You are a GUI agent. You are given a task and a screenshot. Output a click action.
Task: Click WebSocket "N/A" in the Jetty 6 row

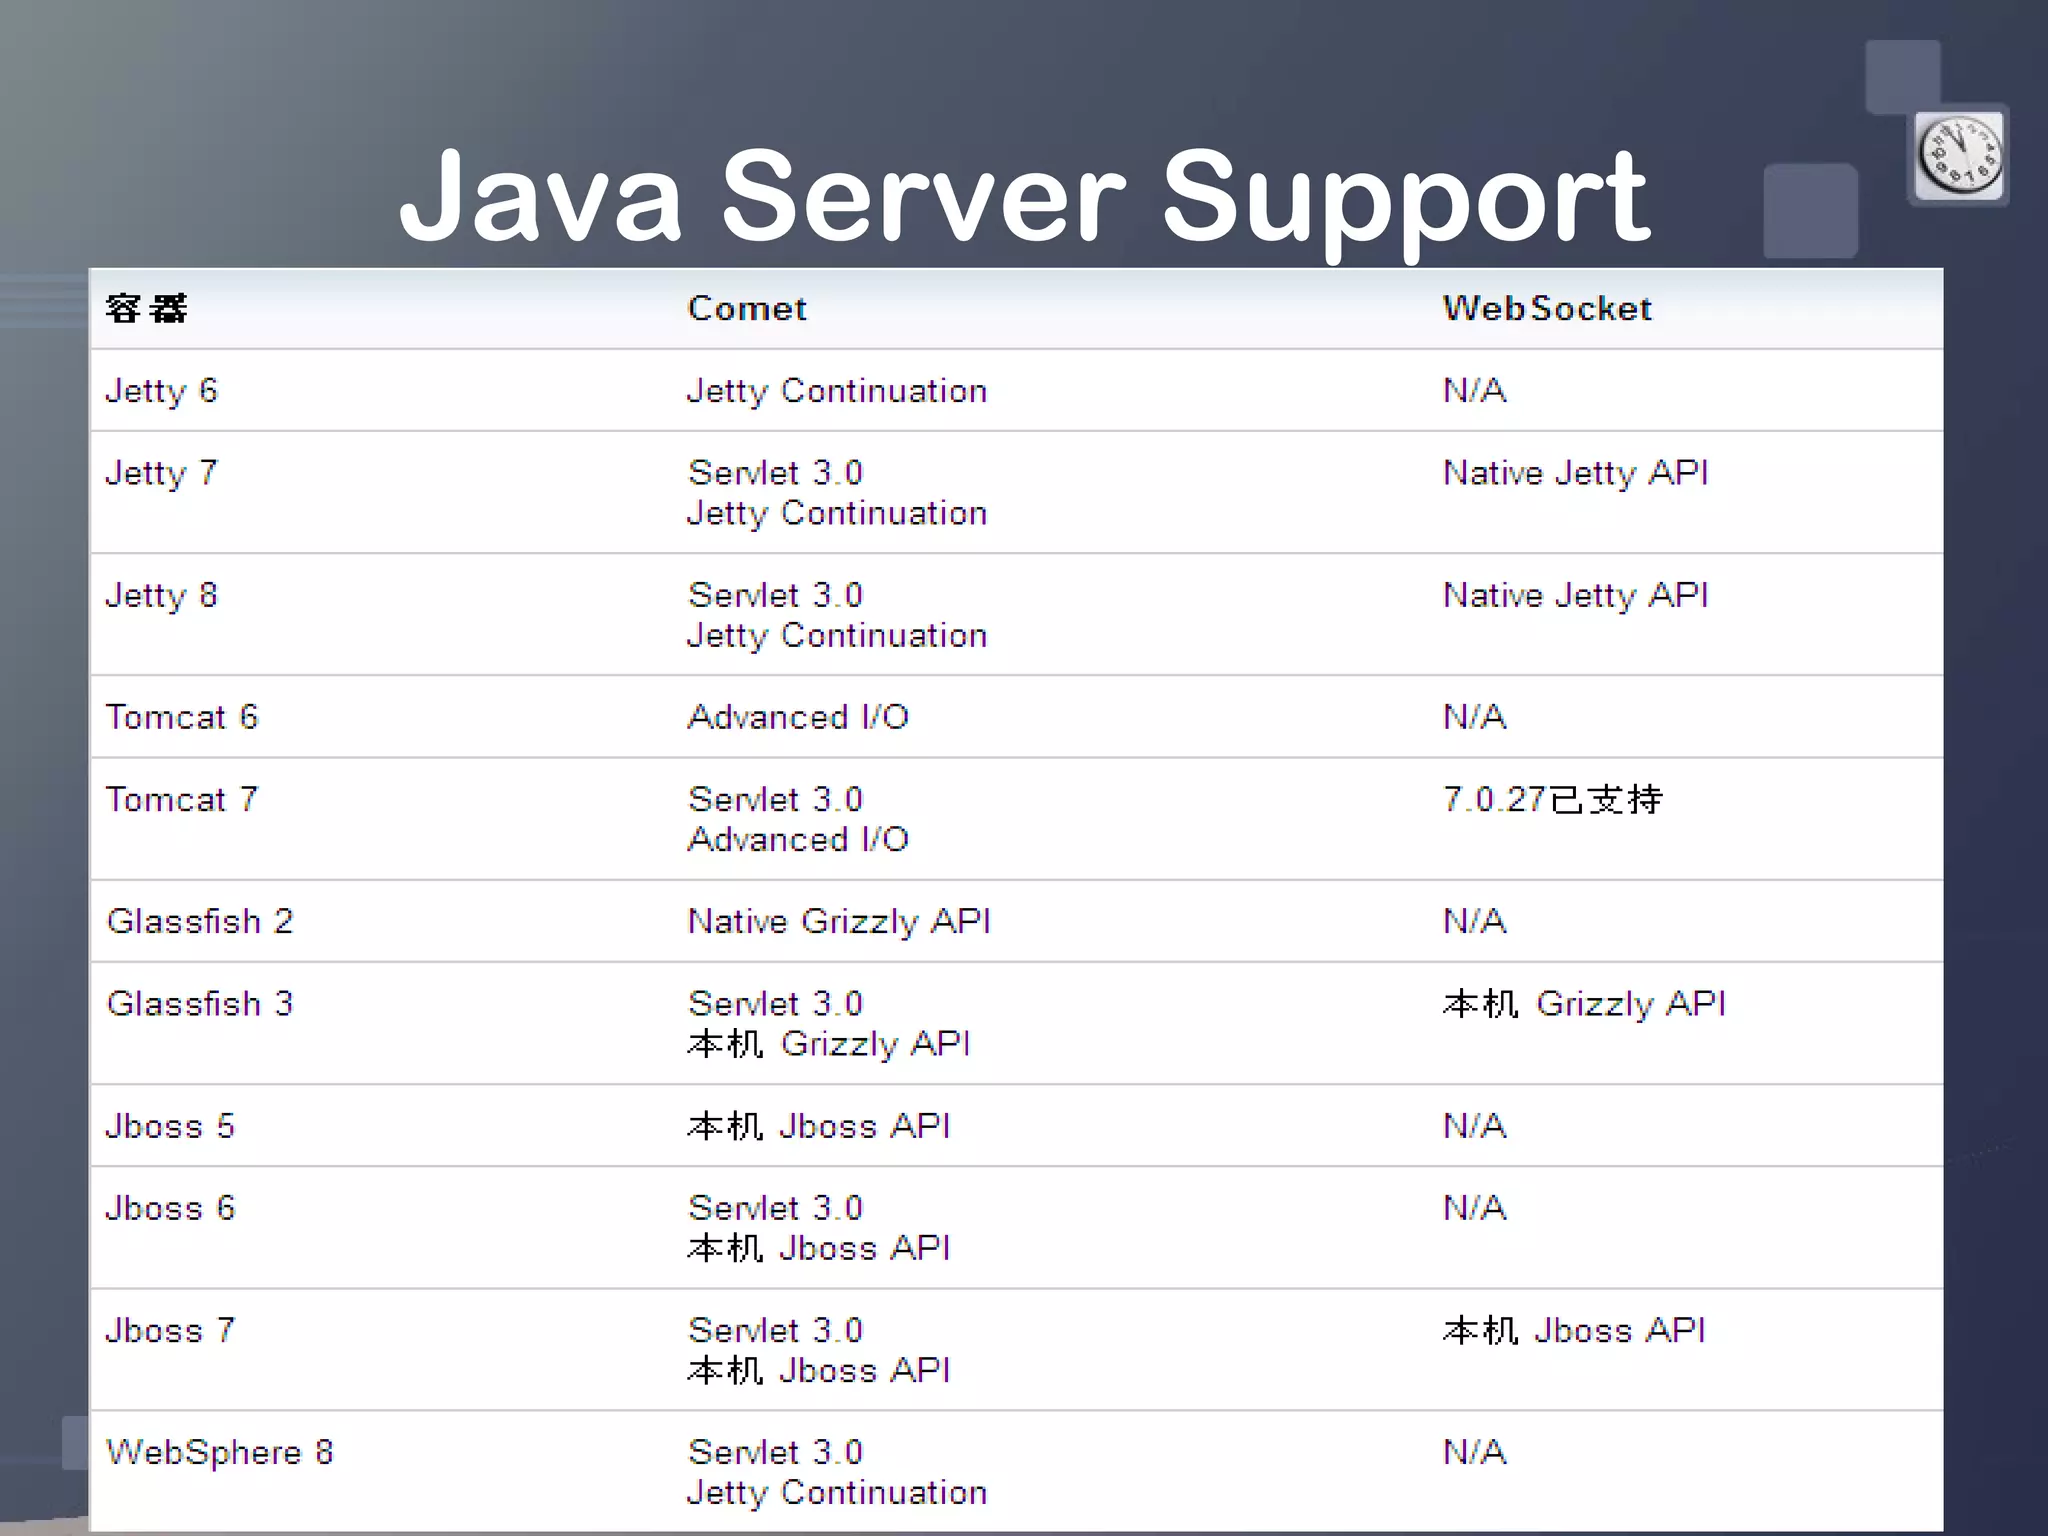[1474, 390]
